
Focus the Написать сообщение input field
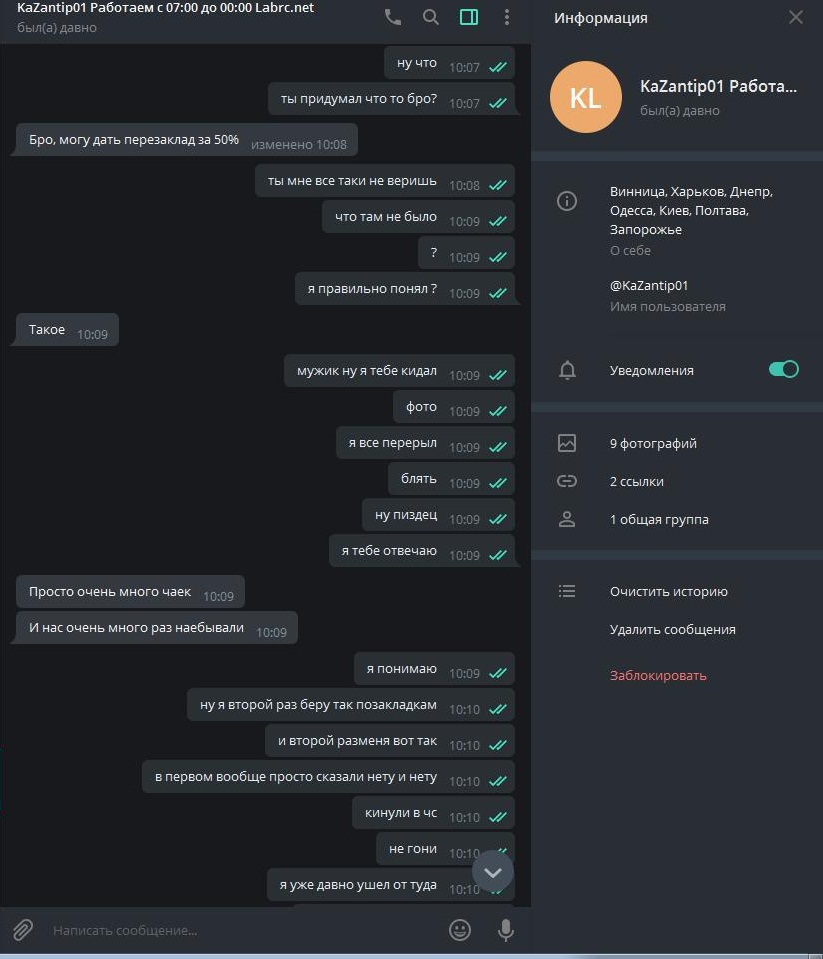(x=245, y=930)
